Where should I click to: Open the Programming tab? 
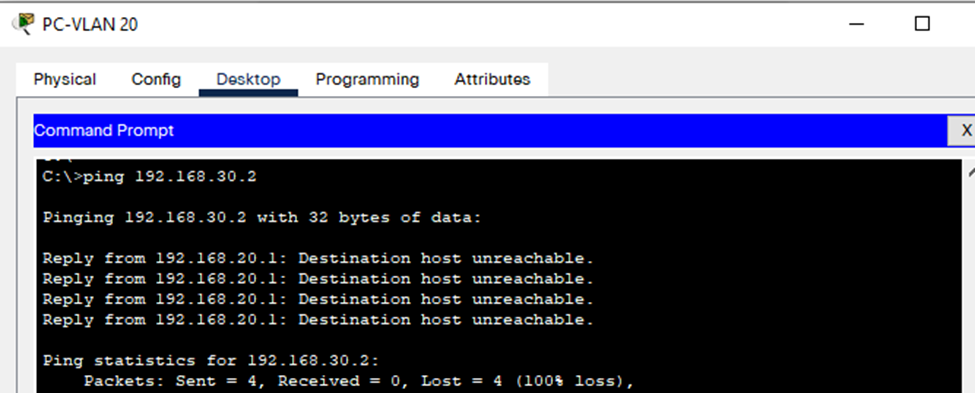(367, 80)
